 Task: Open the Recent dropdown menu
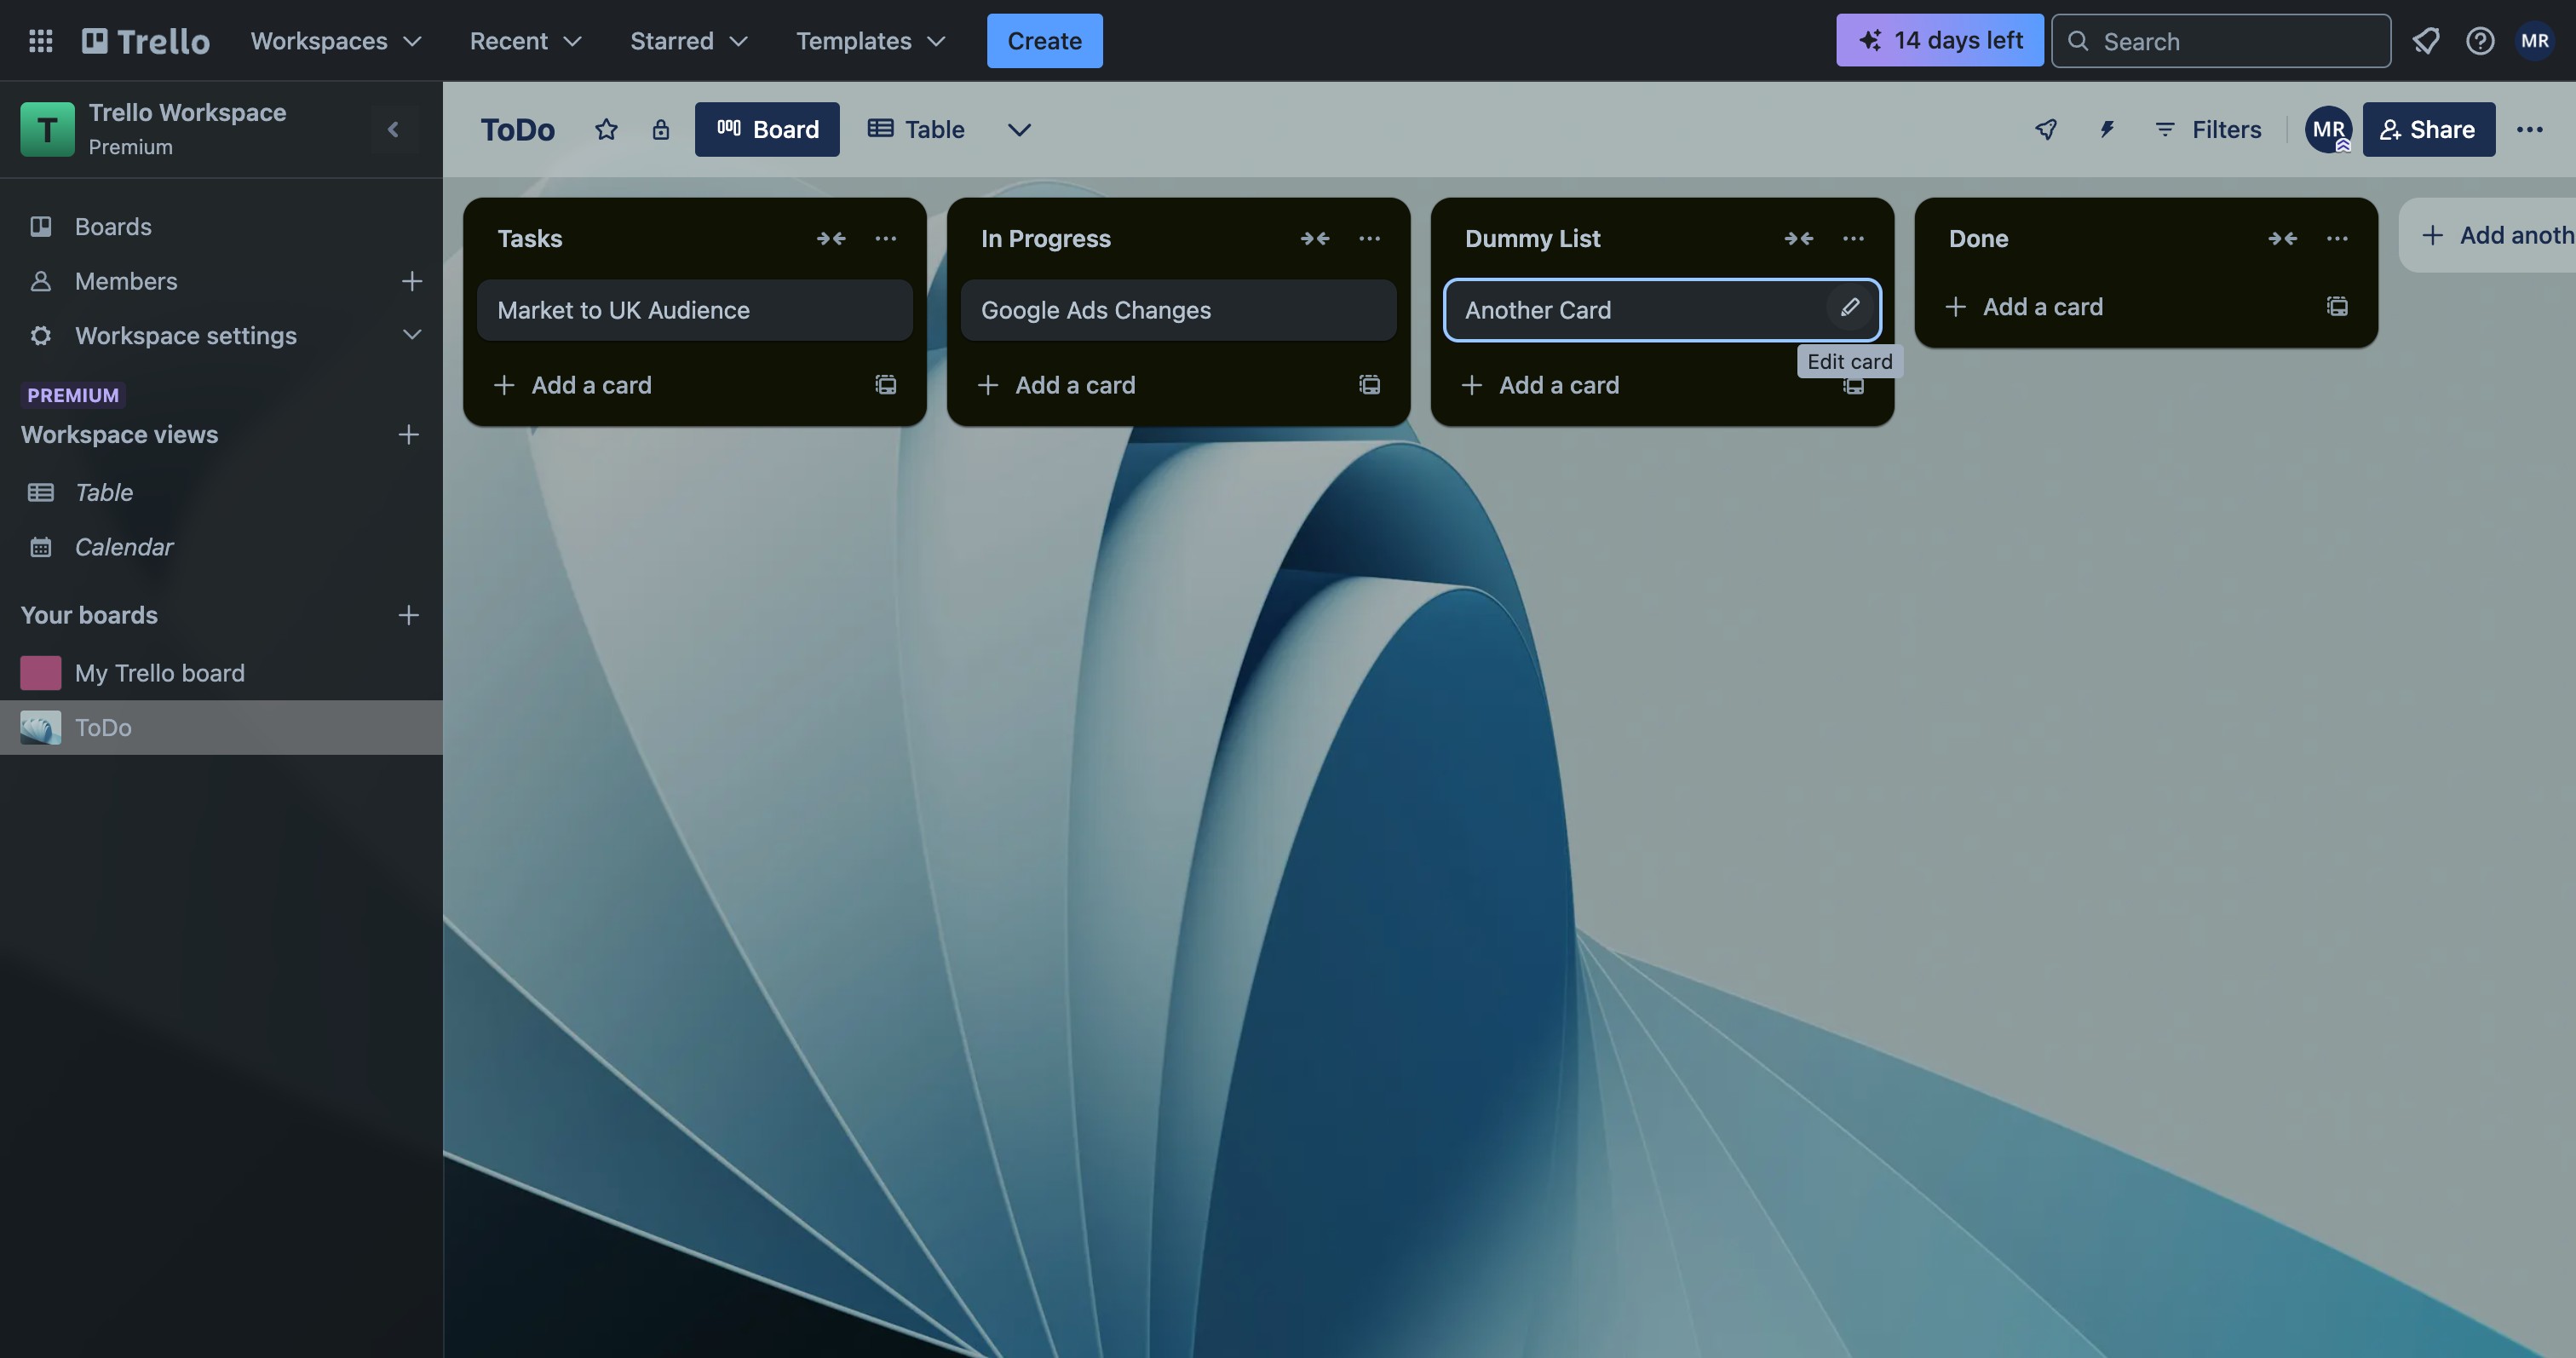click(526, 41)
